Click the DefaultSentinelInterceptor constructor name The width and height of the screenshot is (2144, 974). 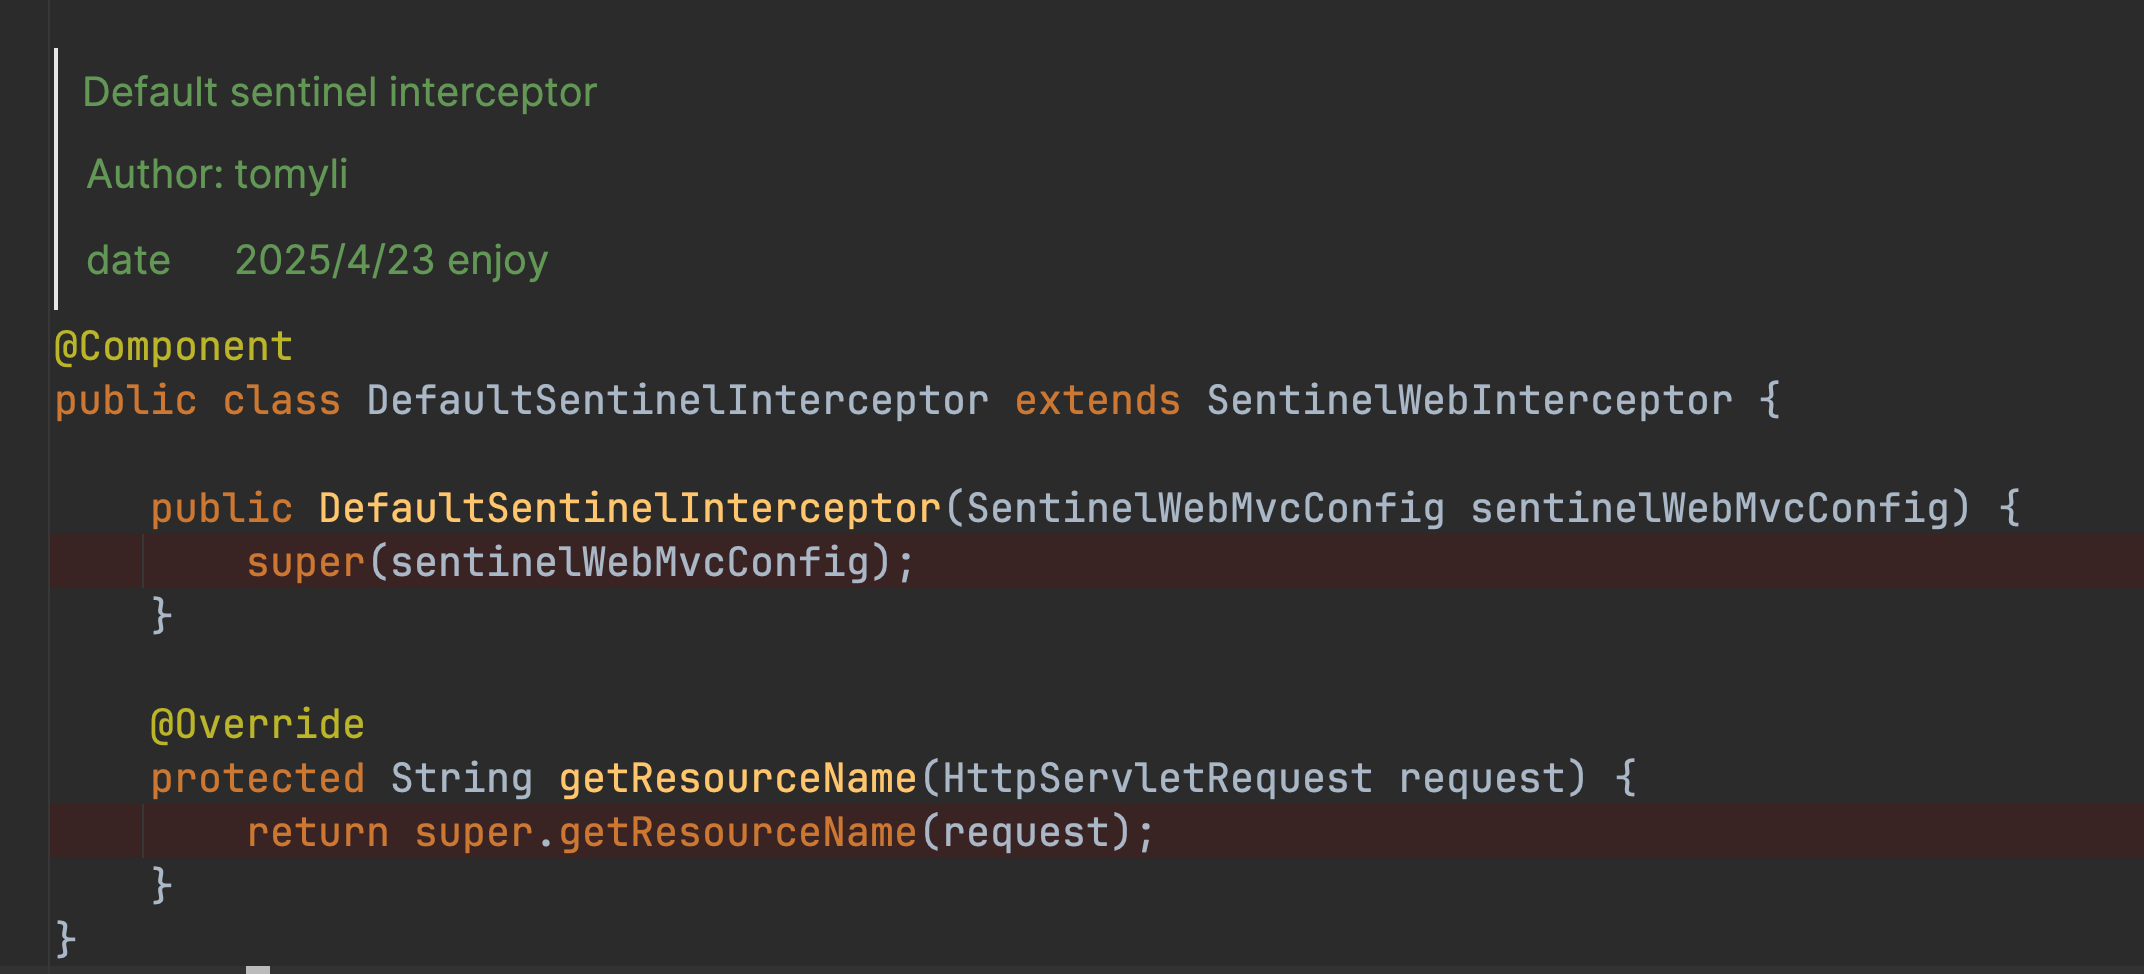click(629, 509)
